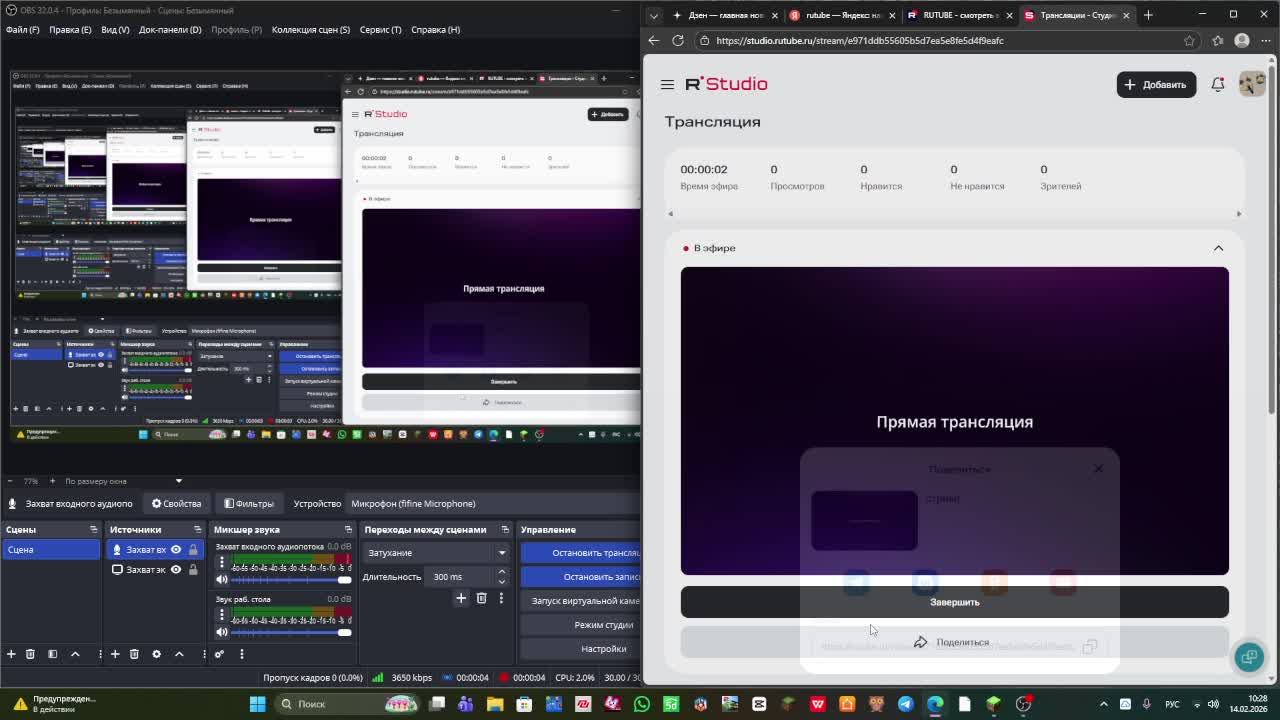
Task: Click Добавить button in RUTUBE Studio
Action: tap(1156, 85)
